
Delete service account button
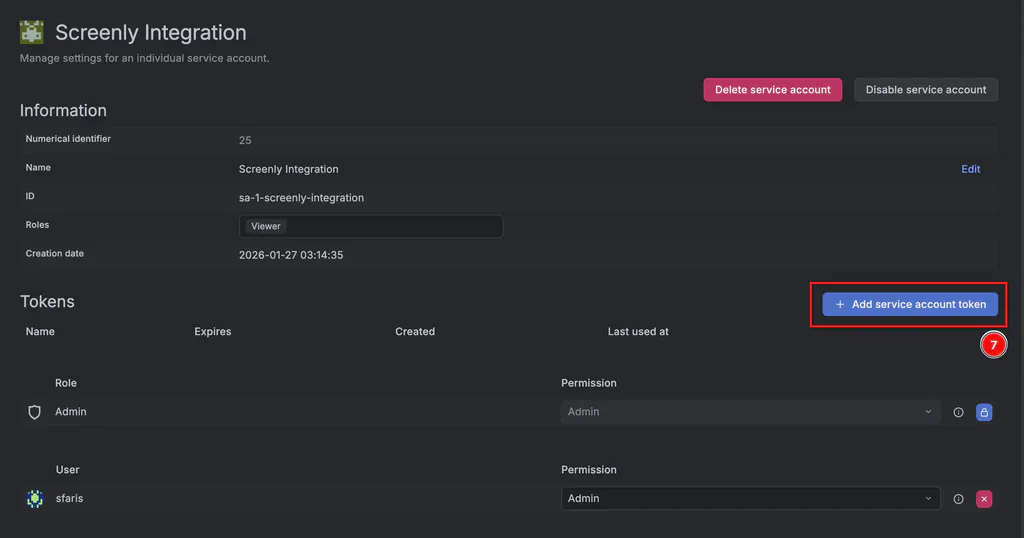[x=773, y=89]
